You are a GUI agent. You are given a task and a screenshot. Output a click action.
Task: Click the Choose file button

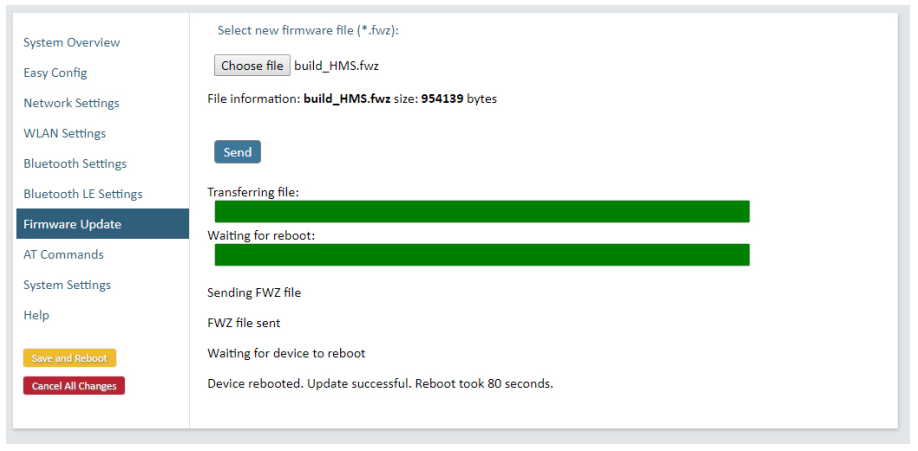click(252, 66)
